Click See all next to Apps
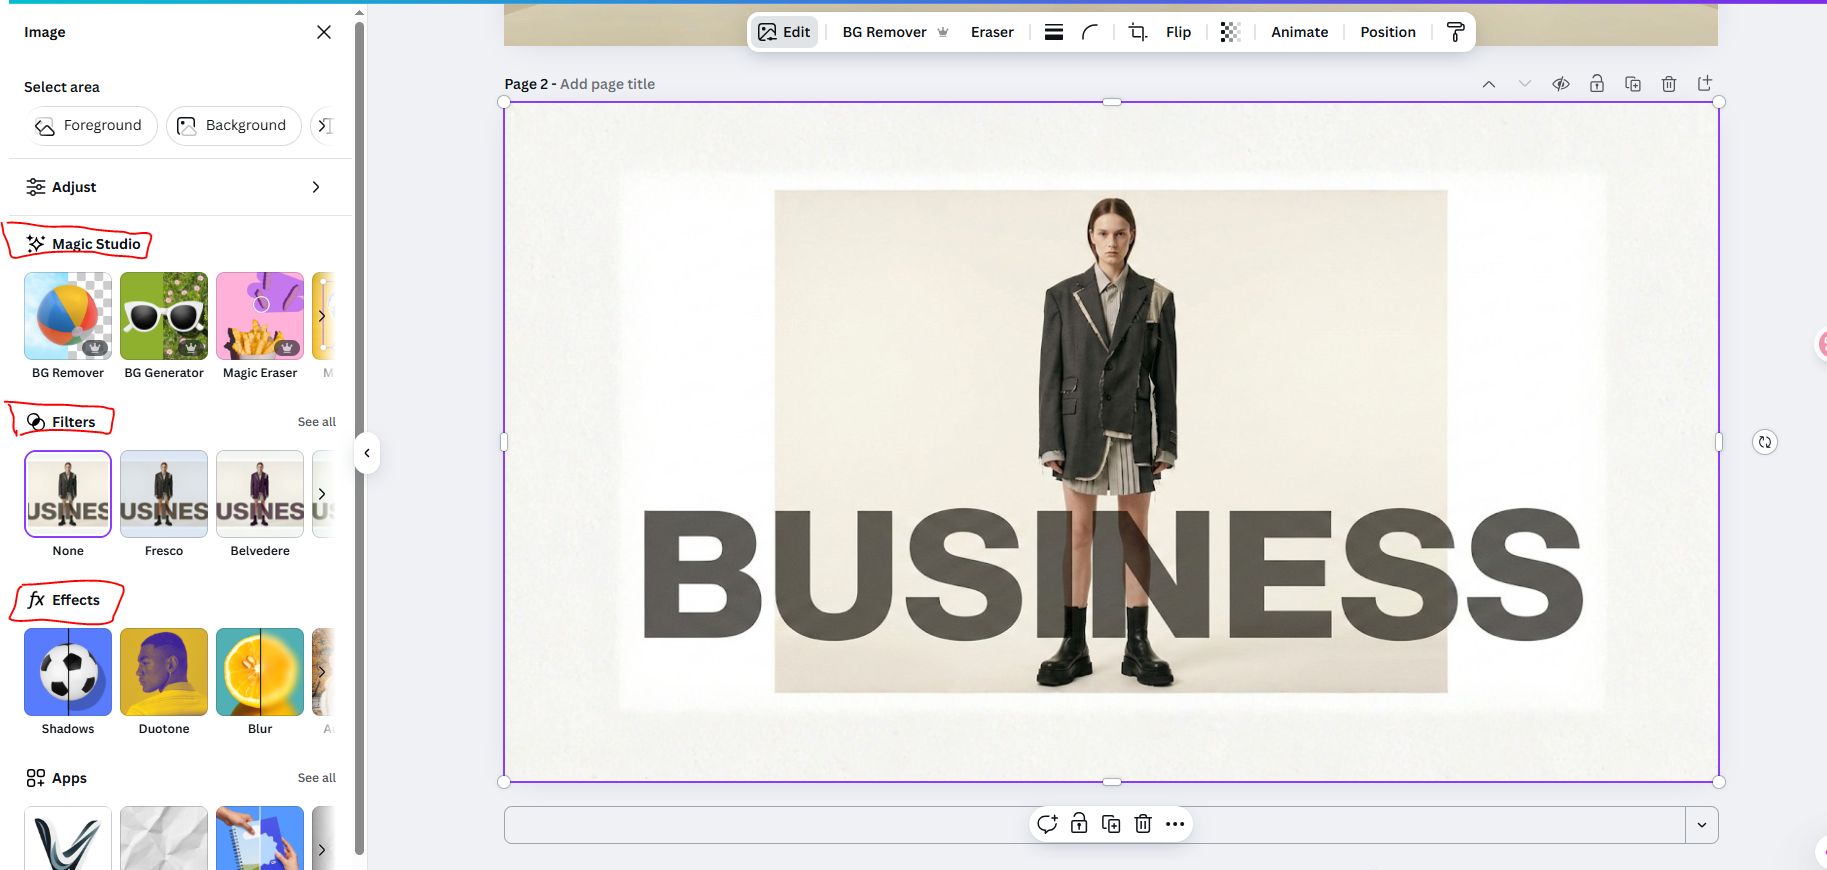Screen dimensions: 1827x870 (x=316, y=778)
